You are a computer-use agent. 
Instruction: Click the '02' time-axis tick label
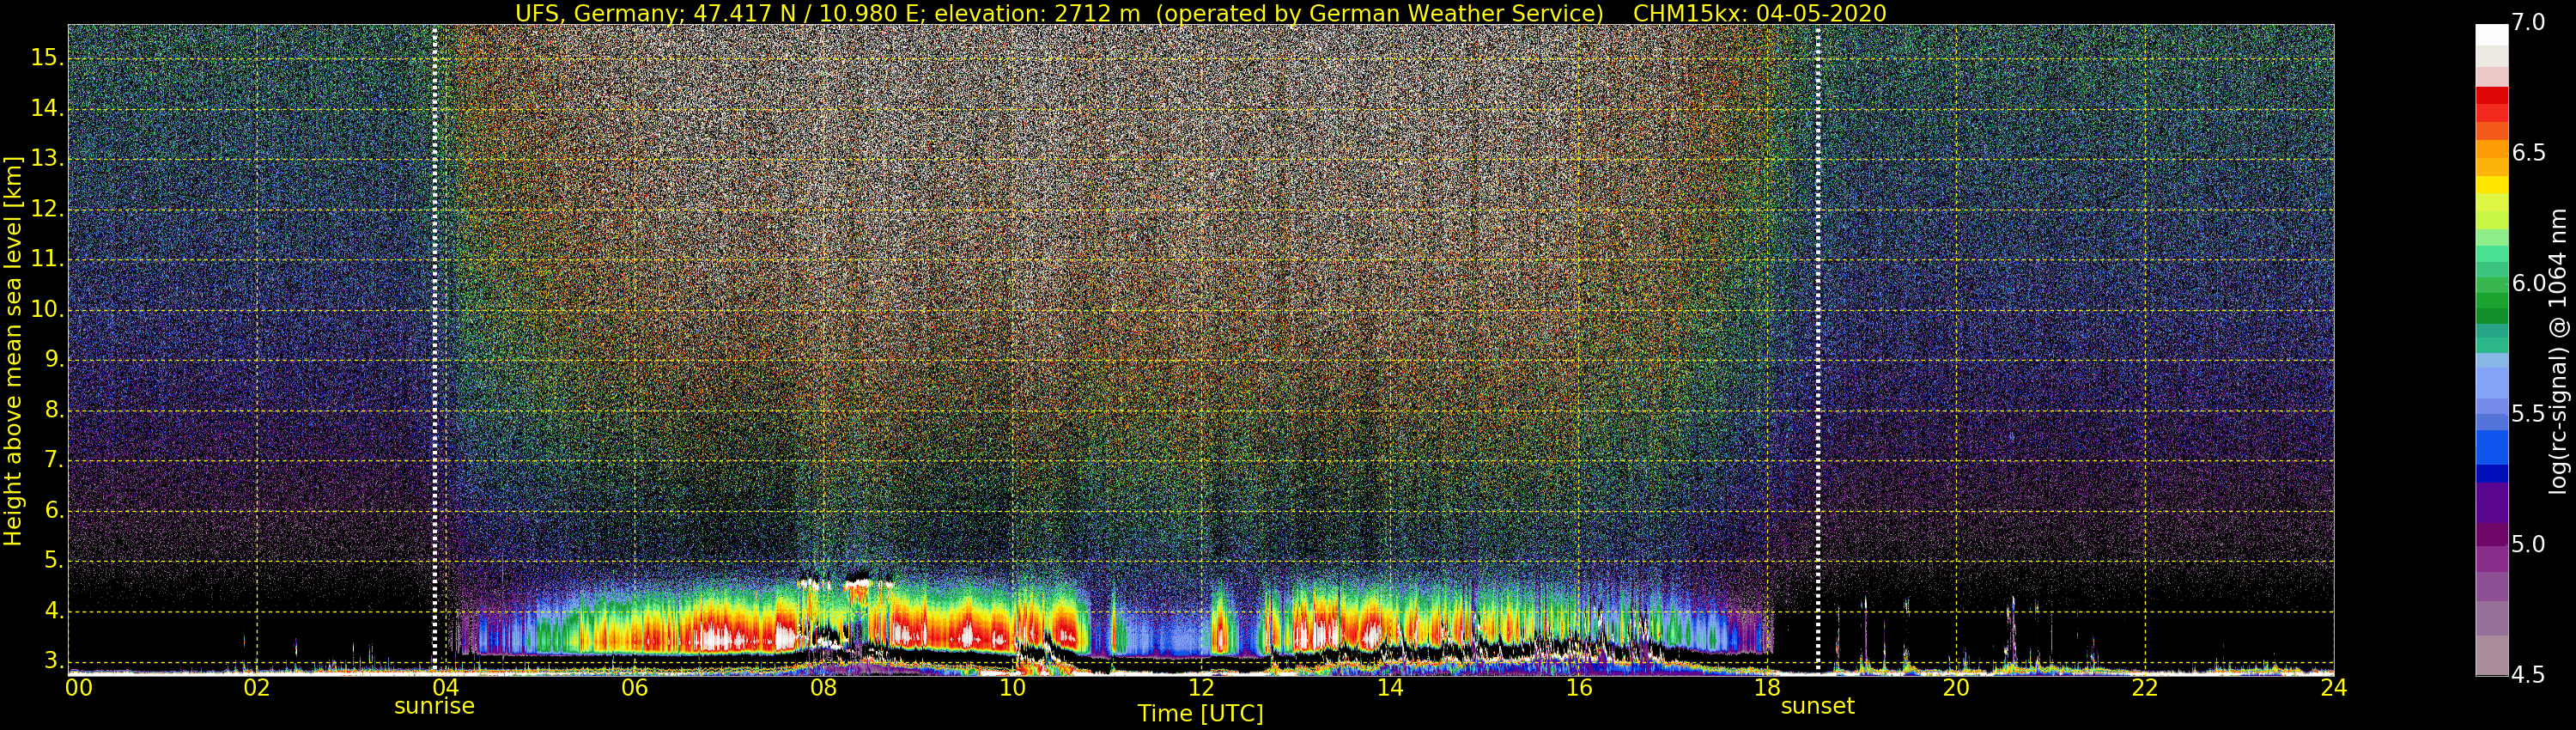point(257,688)
